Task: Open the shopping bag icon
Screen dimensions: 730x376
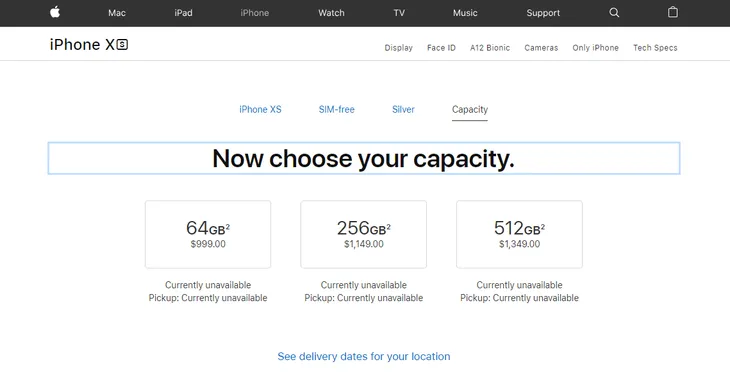Action: click(673, 12)
